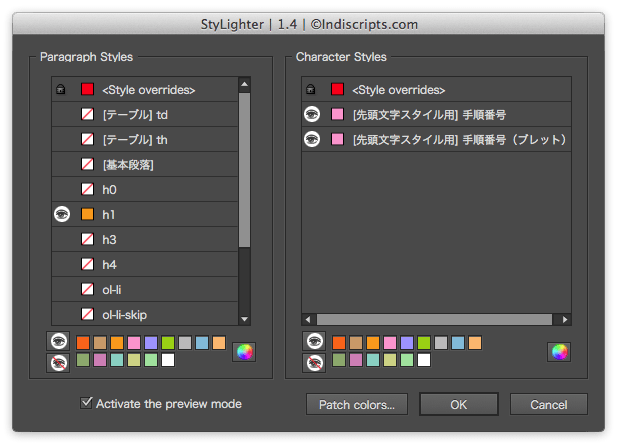Image resolution: width=617 pixels, height=444 pixels.
Task: Confirm with the OK button
Action: tap(459, 404)
